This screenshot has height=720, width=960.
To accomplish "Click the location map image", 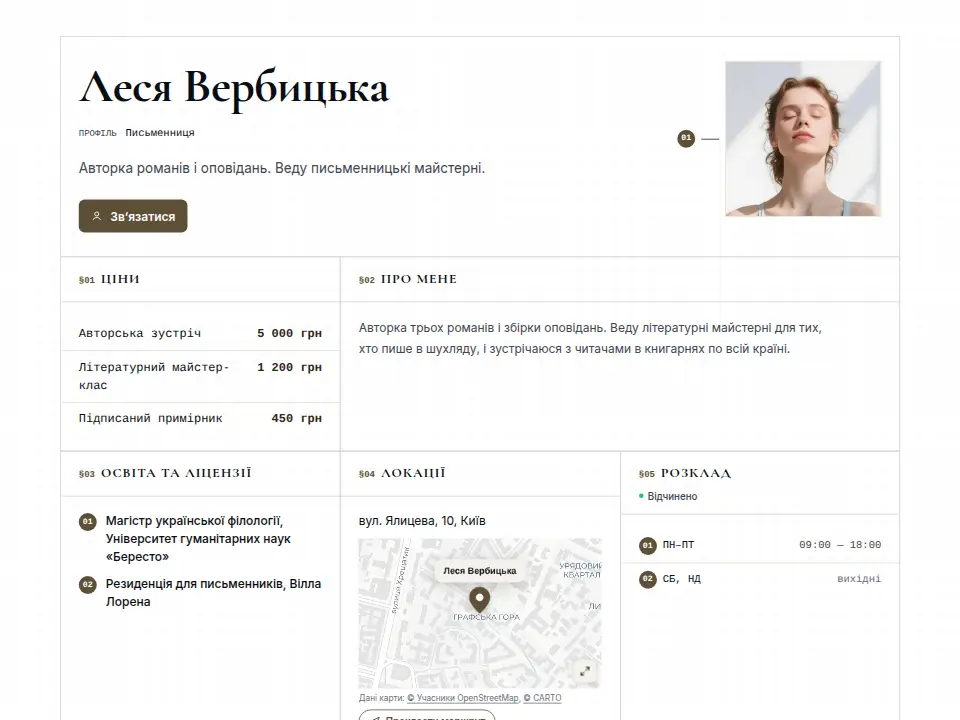I will (x=479, y=613).
